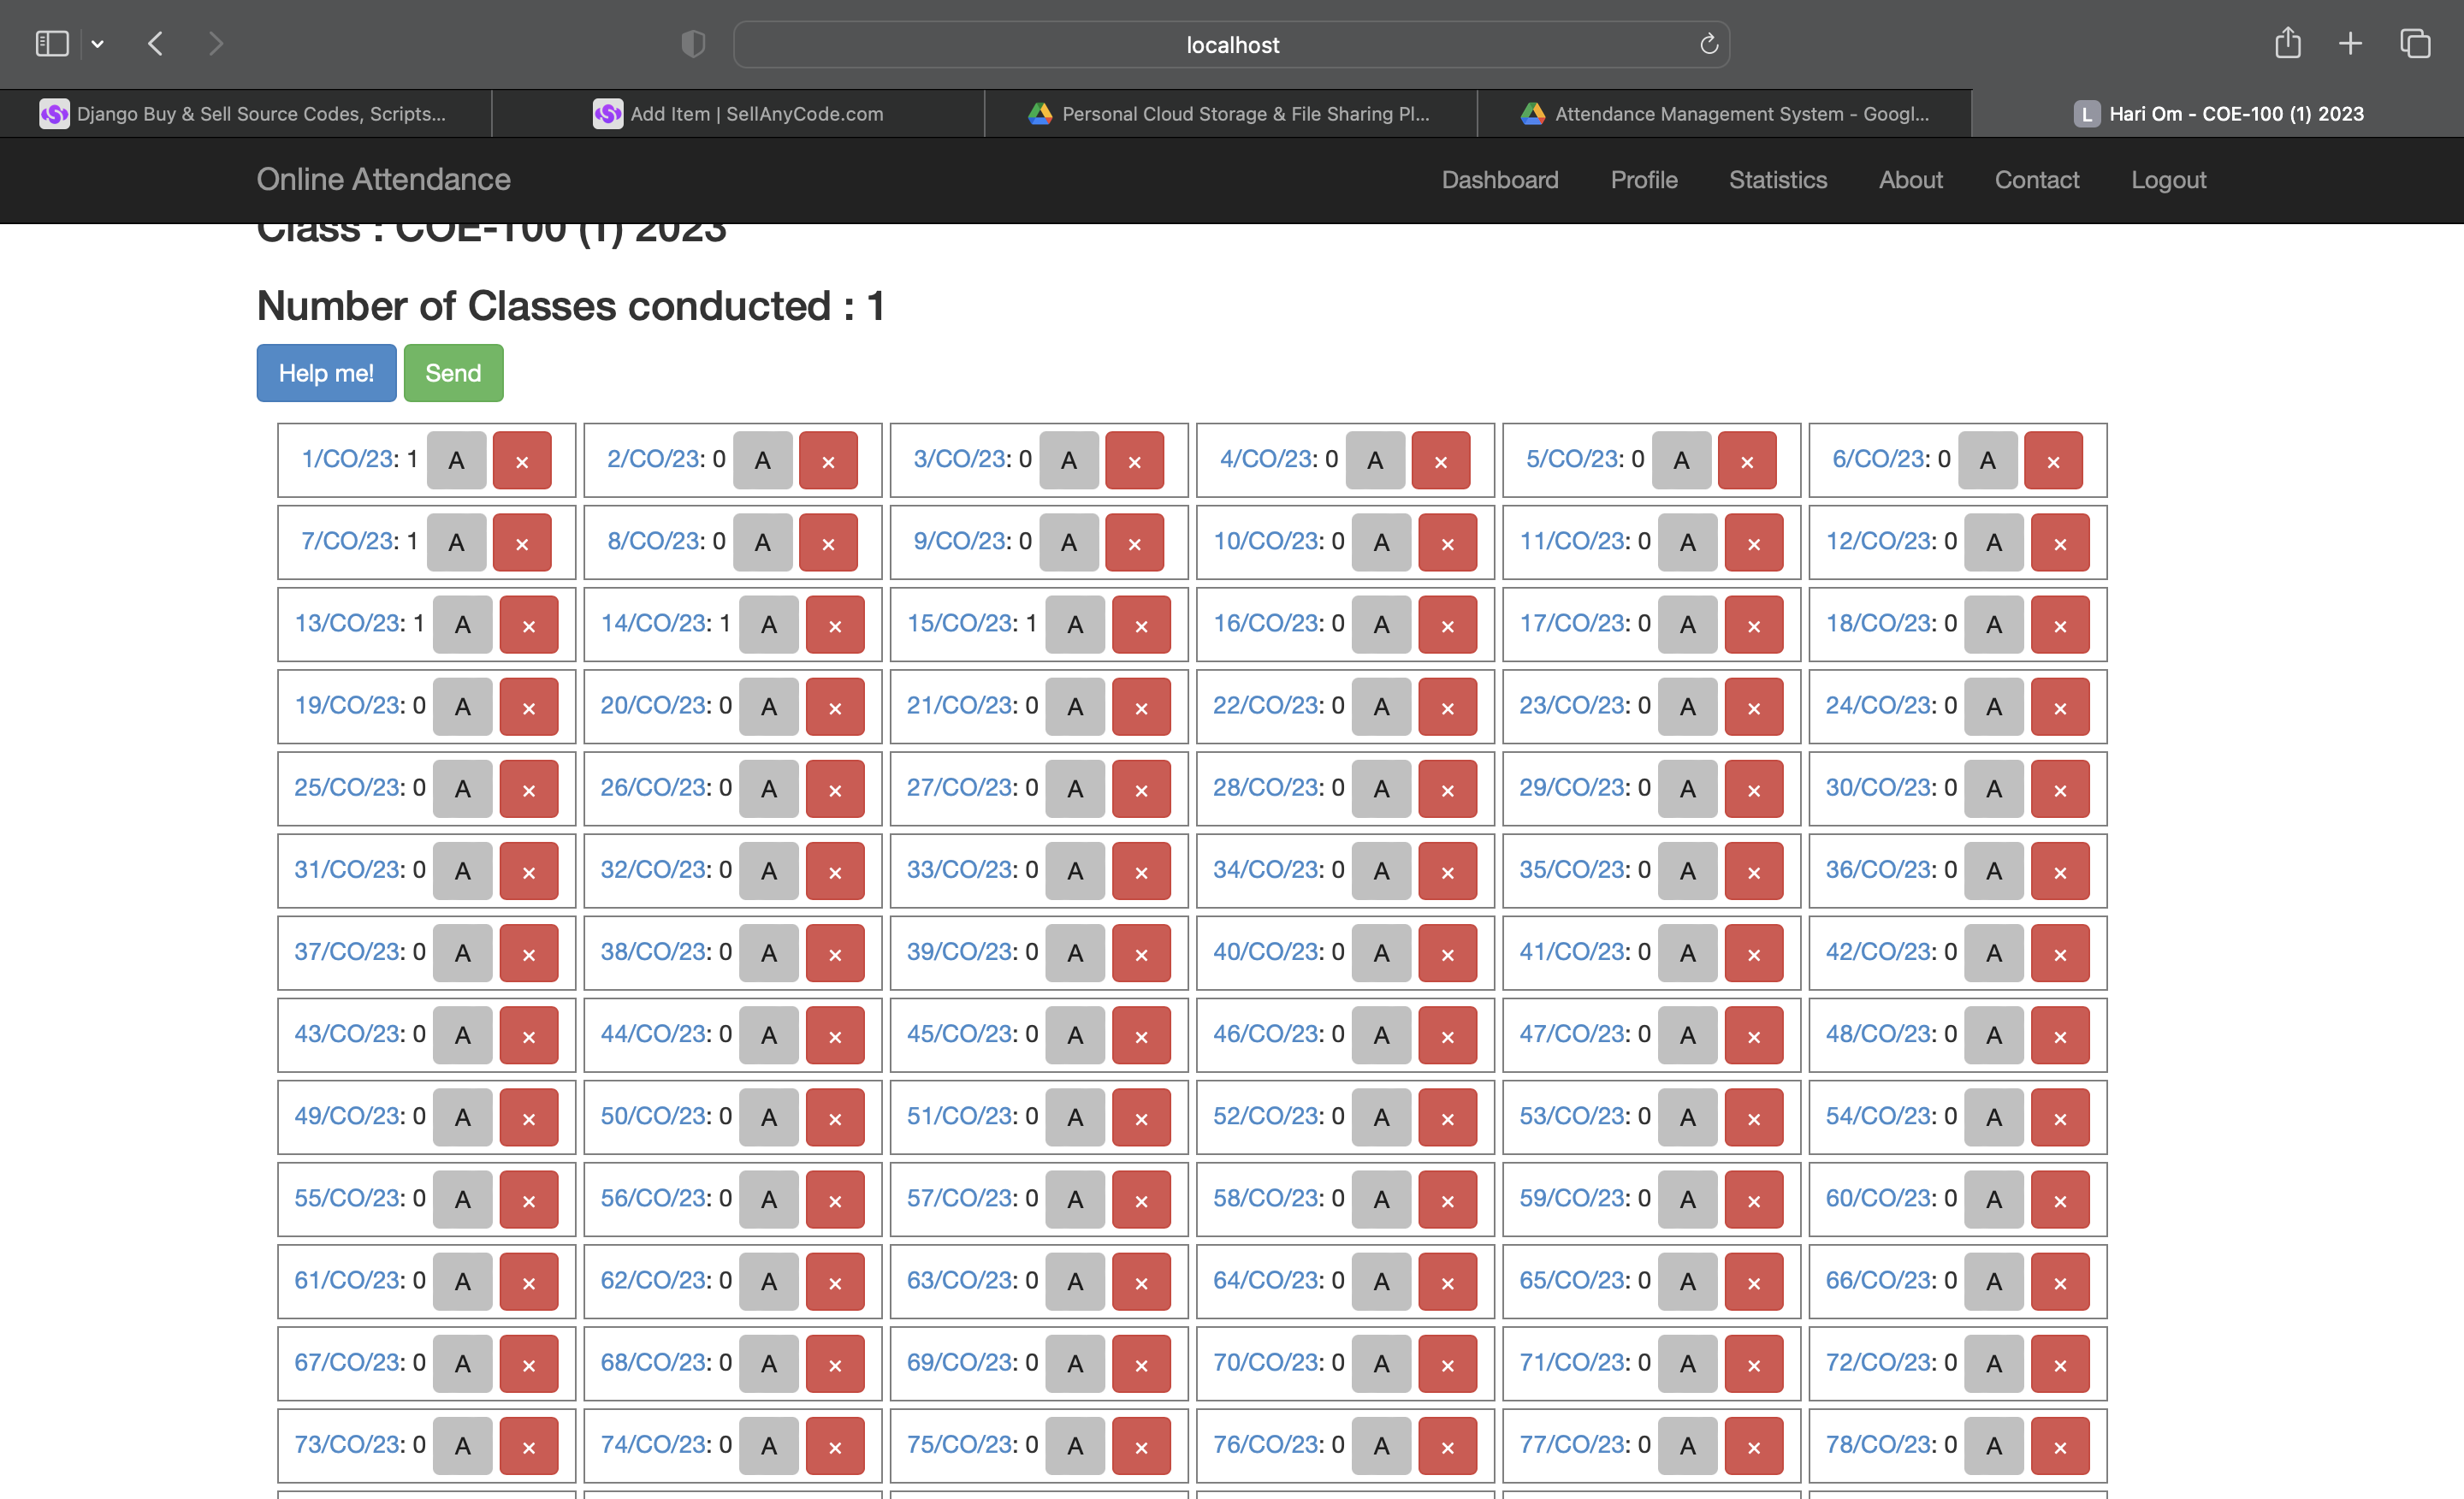
Task: Toggle the A button for 61/CO/23
Action: (x=462, y=1282)
